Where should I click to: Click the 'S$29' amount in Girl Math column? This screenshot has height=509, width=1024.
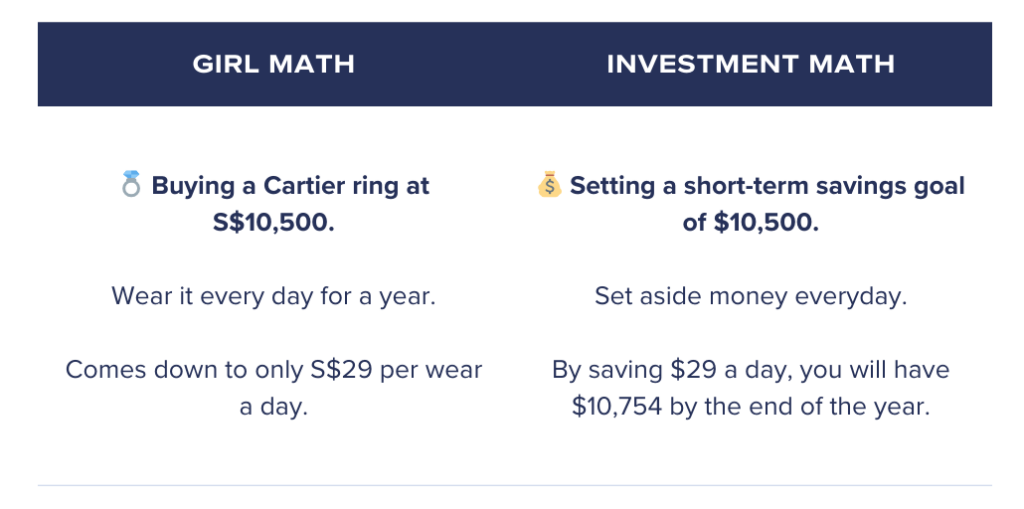click(x=341, y=370)
